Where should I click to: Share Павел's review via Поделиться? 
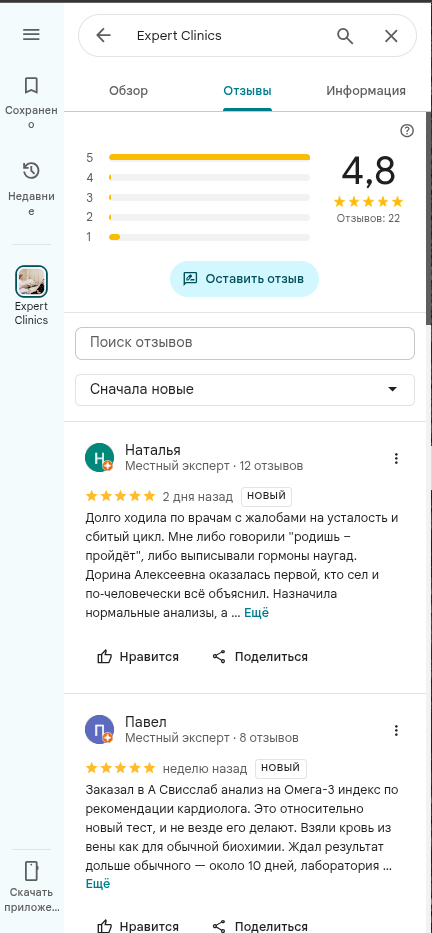coord(260,926)
